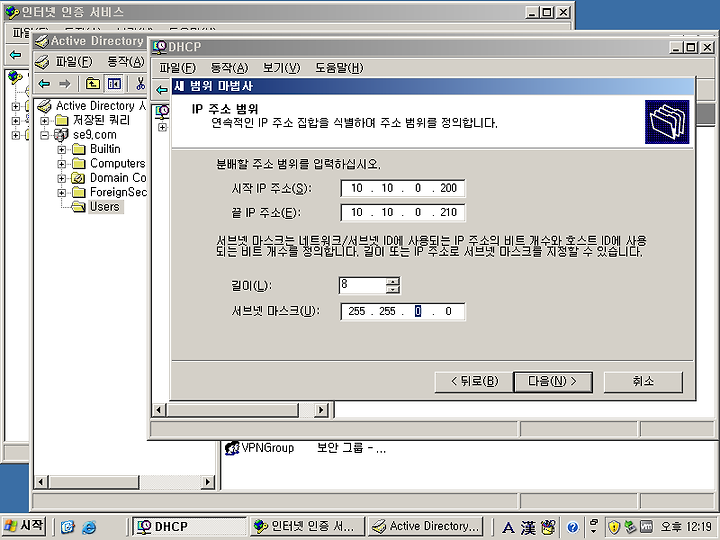This screenshot has width=720, height=540.
Task: Open DHCP 동작(A) menu
Action: [229, 68]
